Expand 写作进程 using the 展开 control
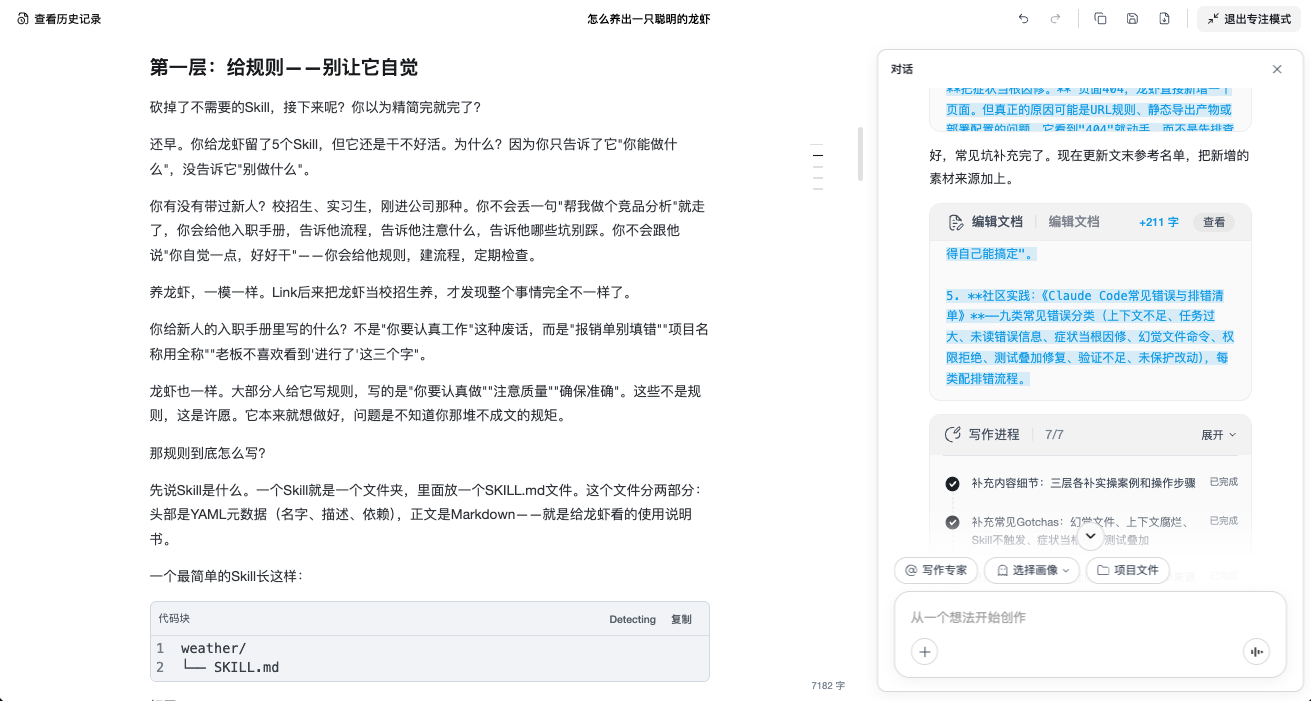Screen dimensions: 1311x701 pos(1218,435)
